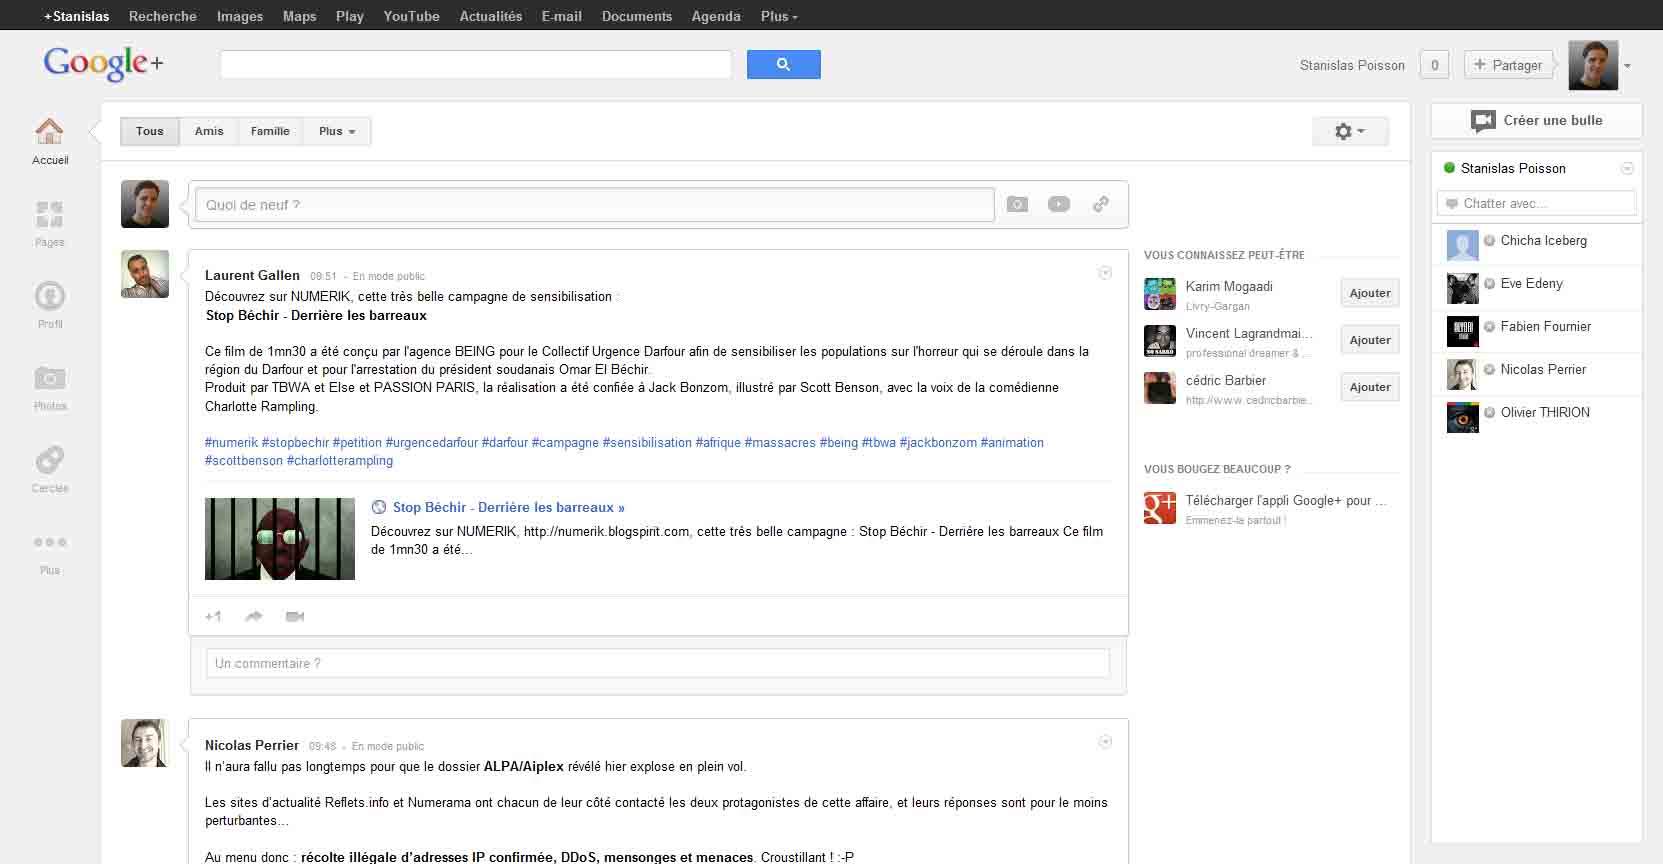Click +1 on Laurent Gallen's post
Viewport: 1663px width, 864px height.
213,616
